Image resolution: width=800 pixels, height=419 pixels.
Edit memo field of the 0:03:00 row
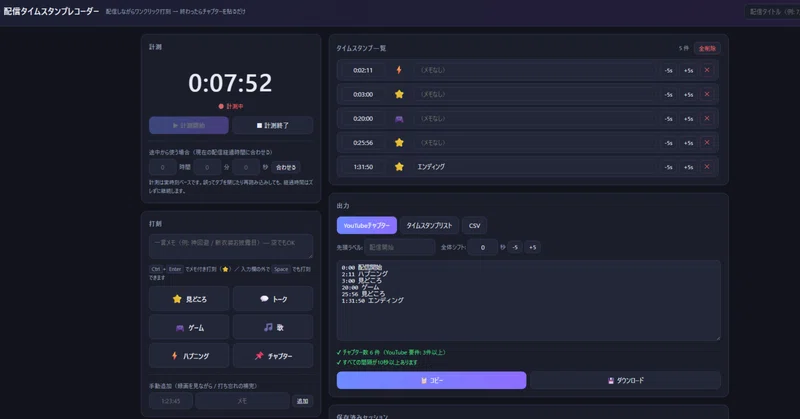535,94
